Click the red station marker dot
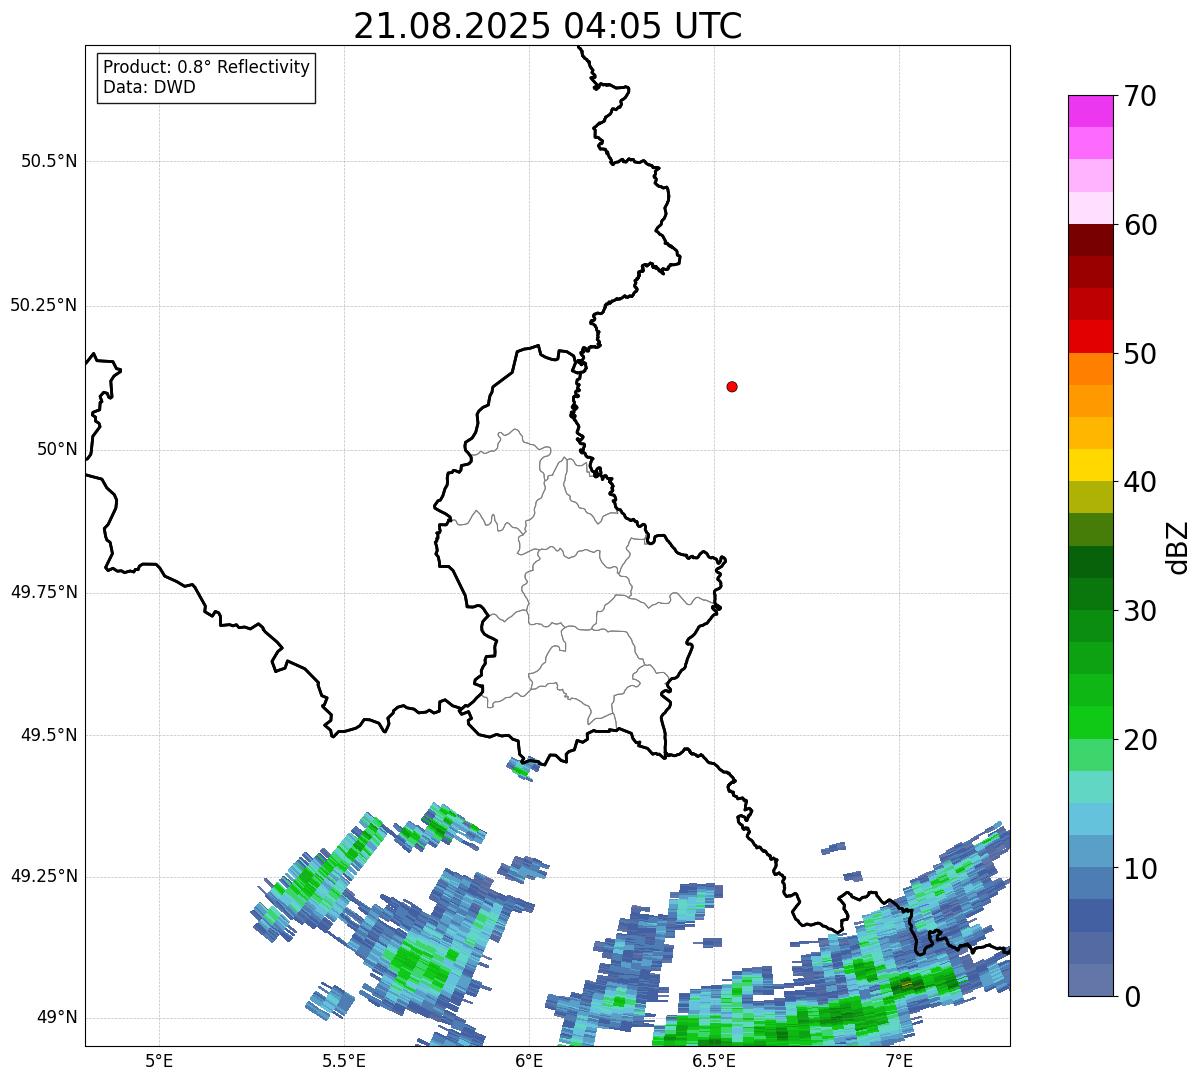This screenshot has height=1081, width=1202. 732,386
